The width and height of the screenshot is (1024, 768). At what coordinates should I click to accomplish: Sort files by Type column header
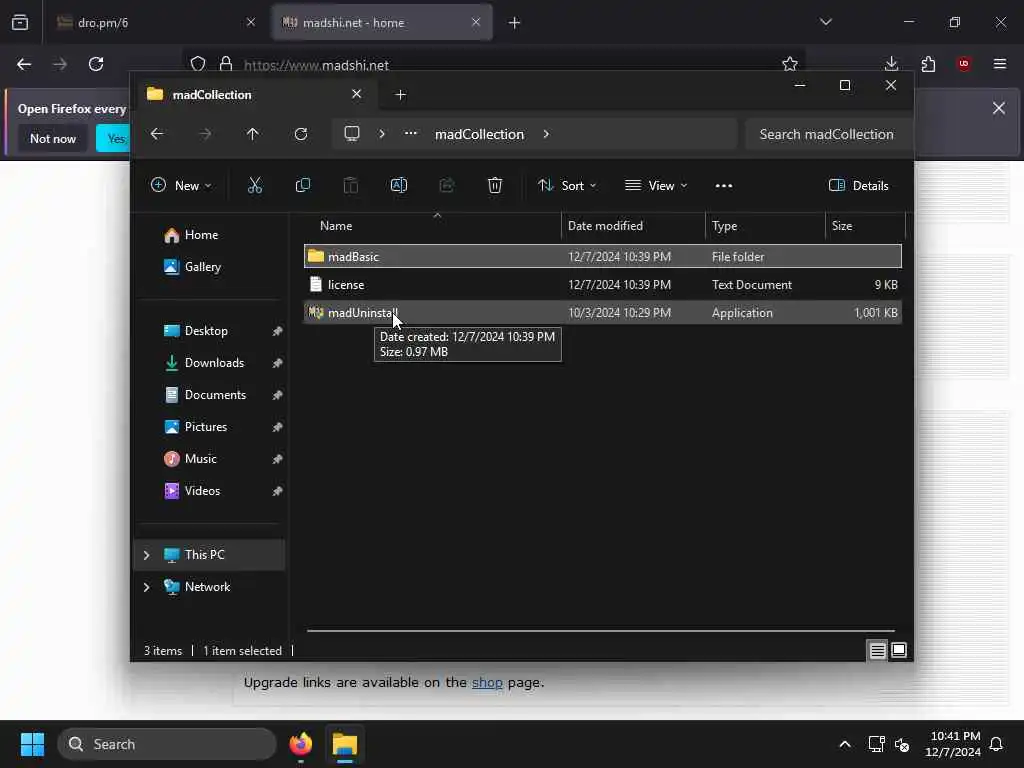pos(765,226)
